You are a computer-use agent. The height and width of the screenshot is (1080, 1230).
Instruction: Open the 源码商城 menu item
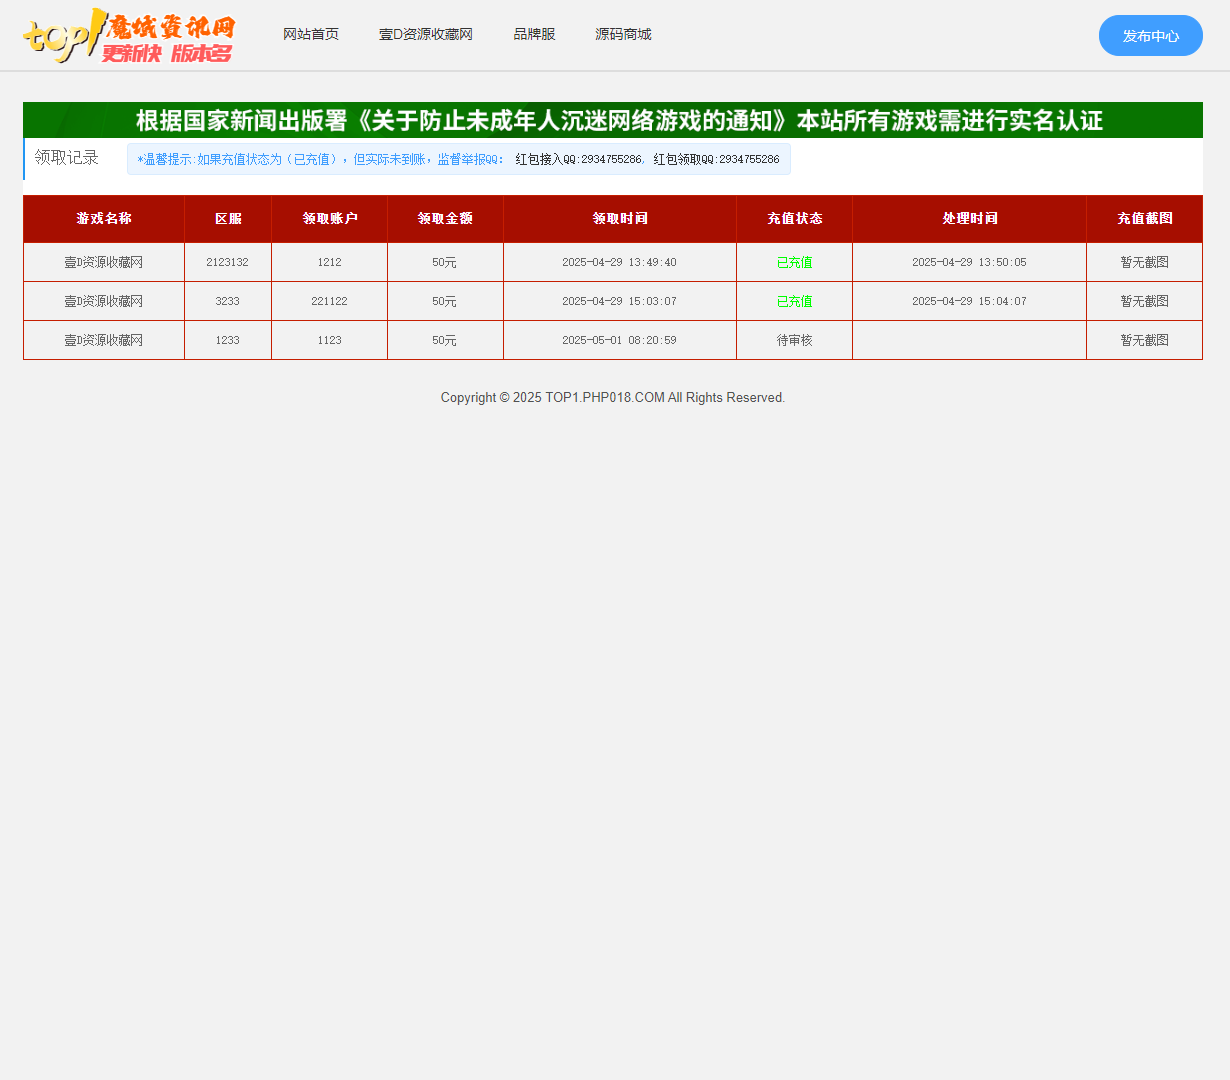click(x=623, y=35)
